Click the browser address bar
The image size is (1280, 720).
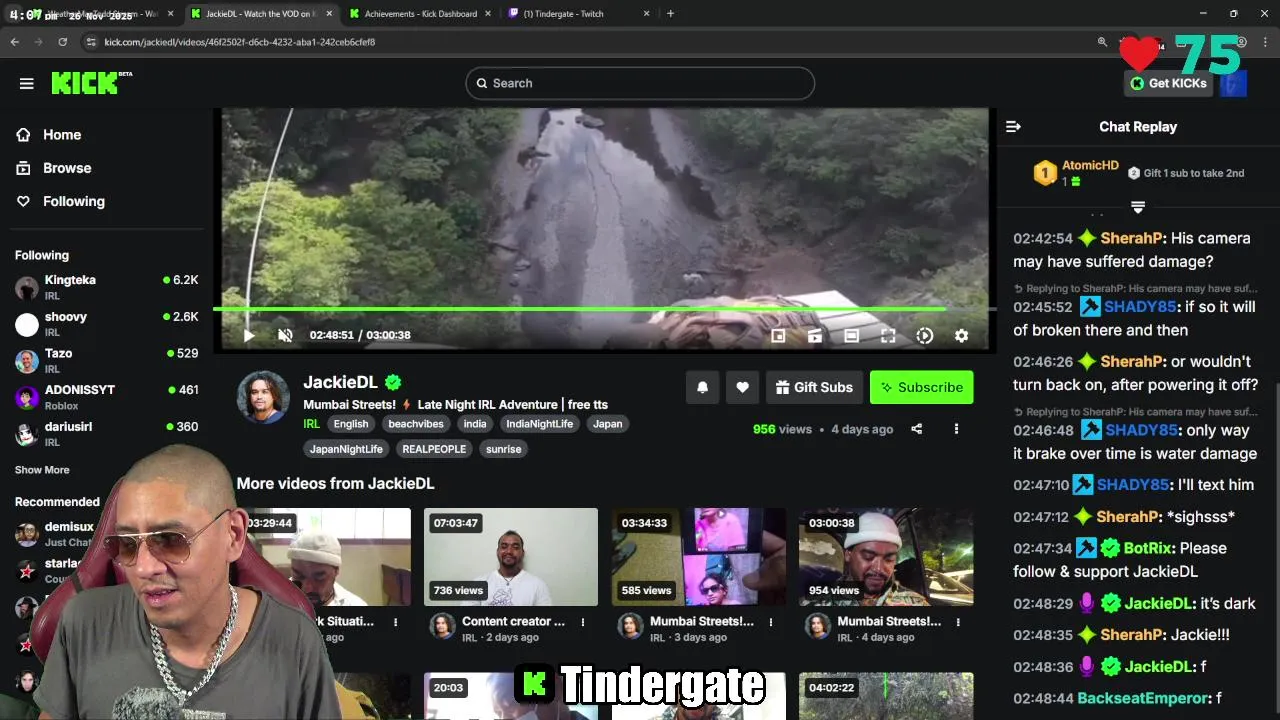pyautogui.click(x=590, y=42)
